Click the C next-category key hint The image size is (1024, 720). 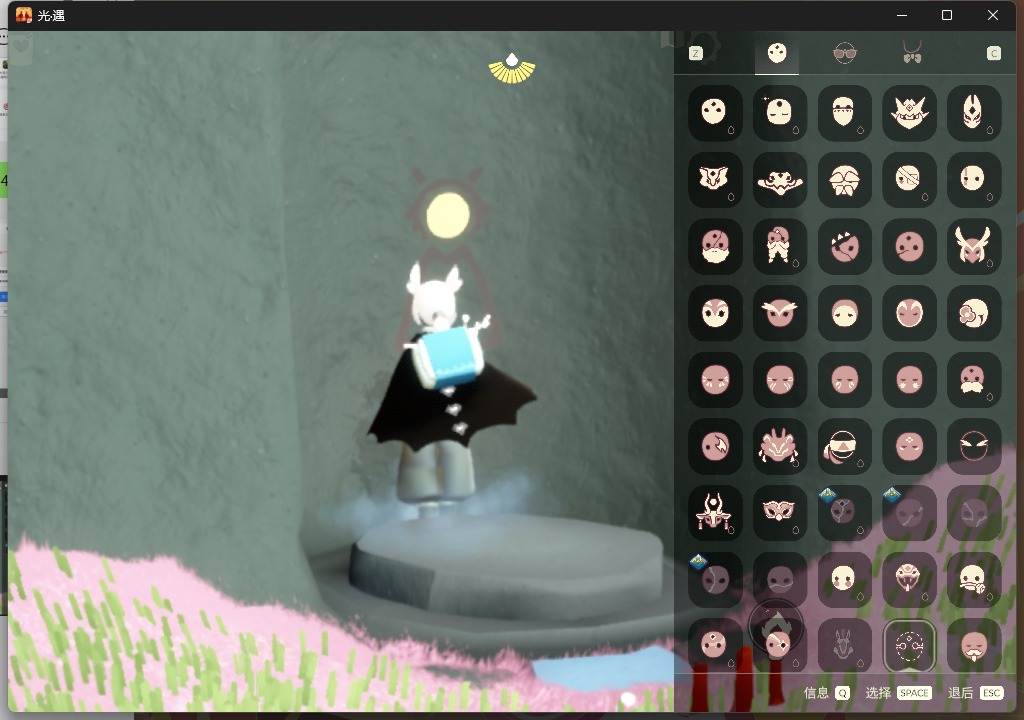tap(993, 54)
